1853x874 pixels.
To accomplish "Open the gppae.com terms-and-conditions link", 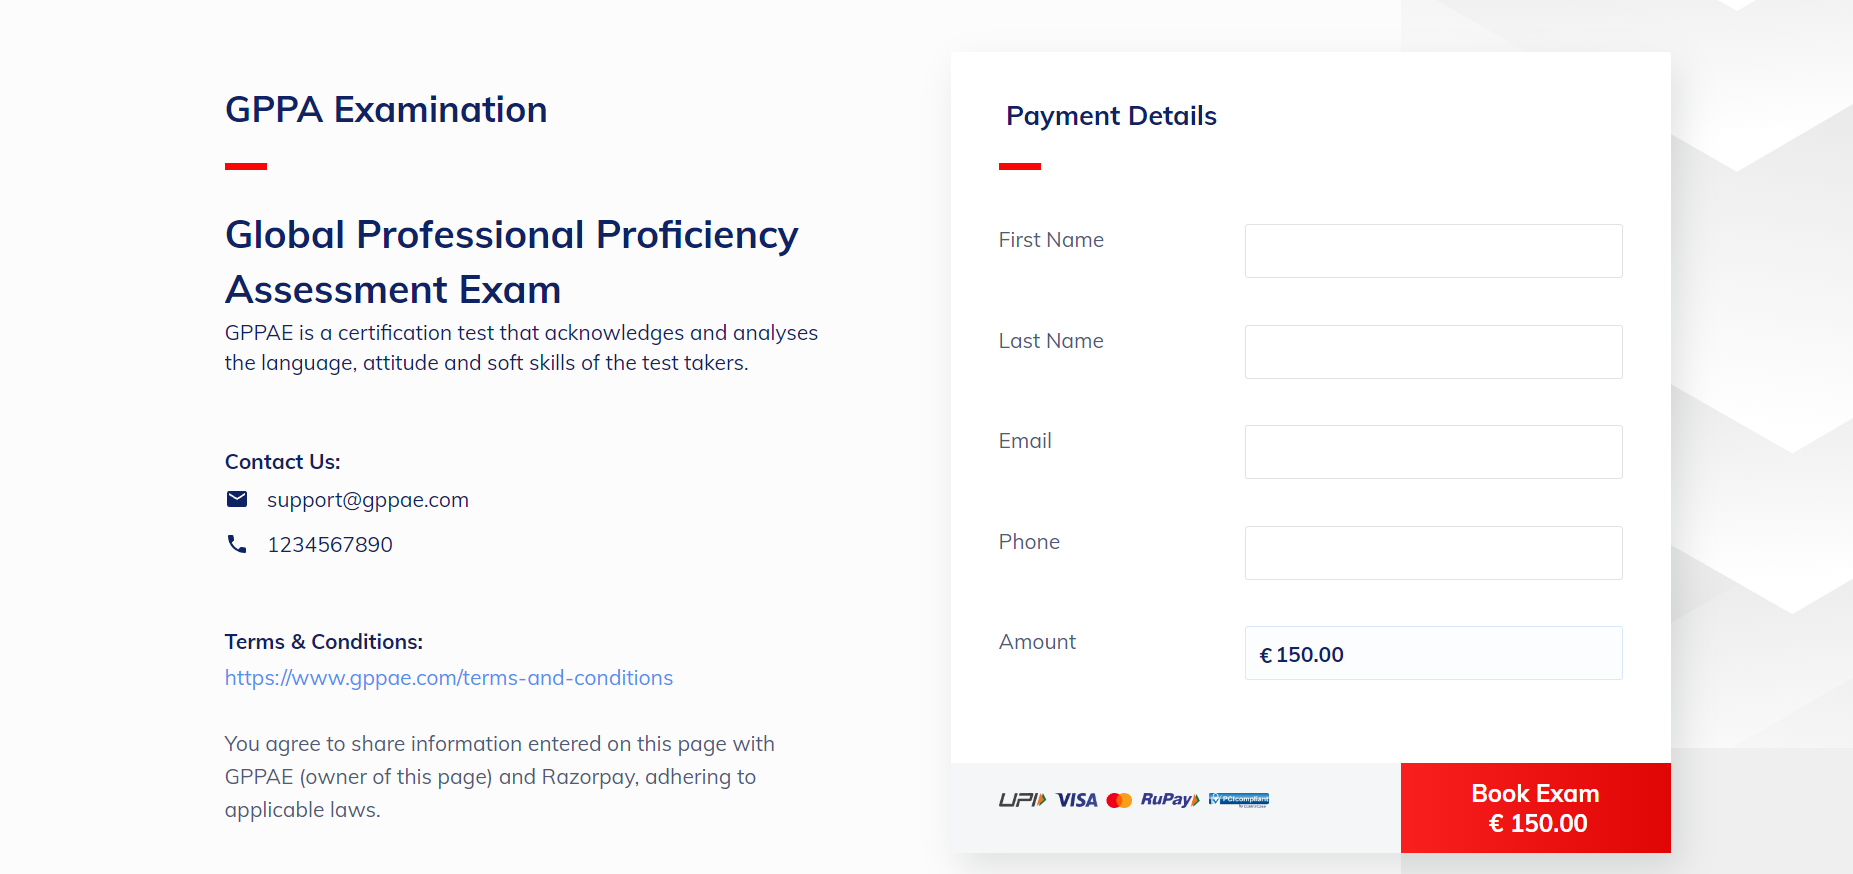I will pyautogui.click(x=449, y=678).
